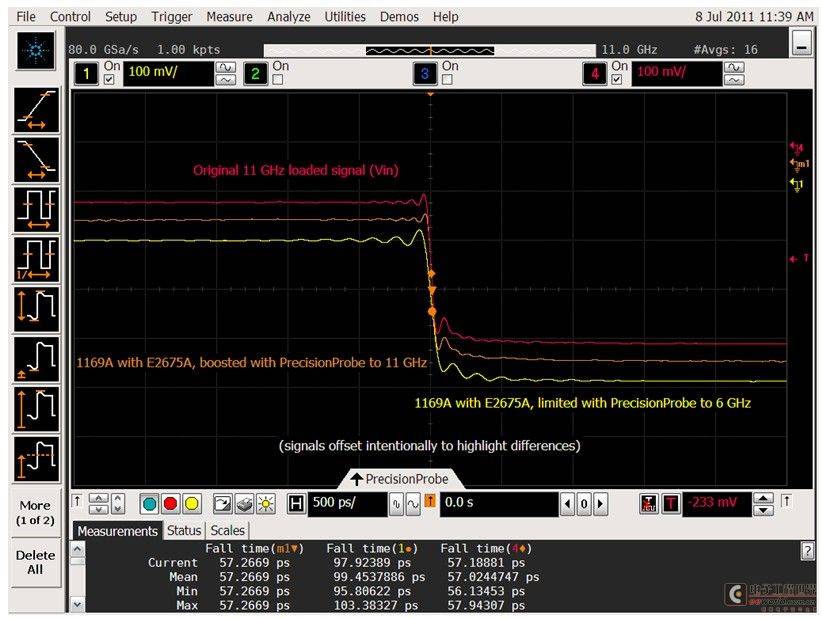Decrease channel 1 vertical scale (smaller waveform)

pos(226,80)
